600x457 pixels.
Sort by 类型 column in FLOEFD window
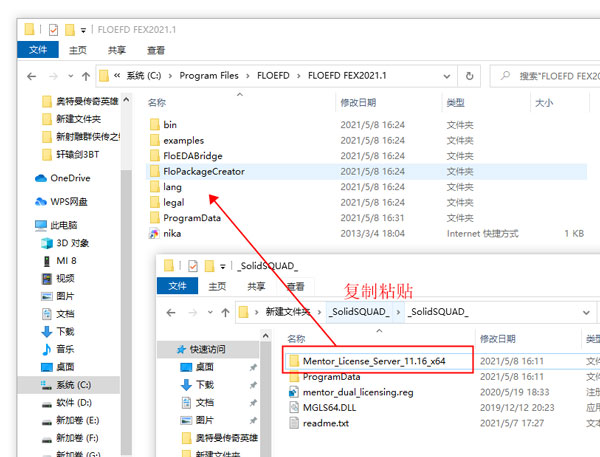pyautogui.click(x=455, y=103)
